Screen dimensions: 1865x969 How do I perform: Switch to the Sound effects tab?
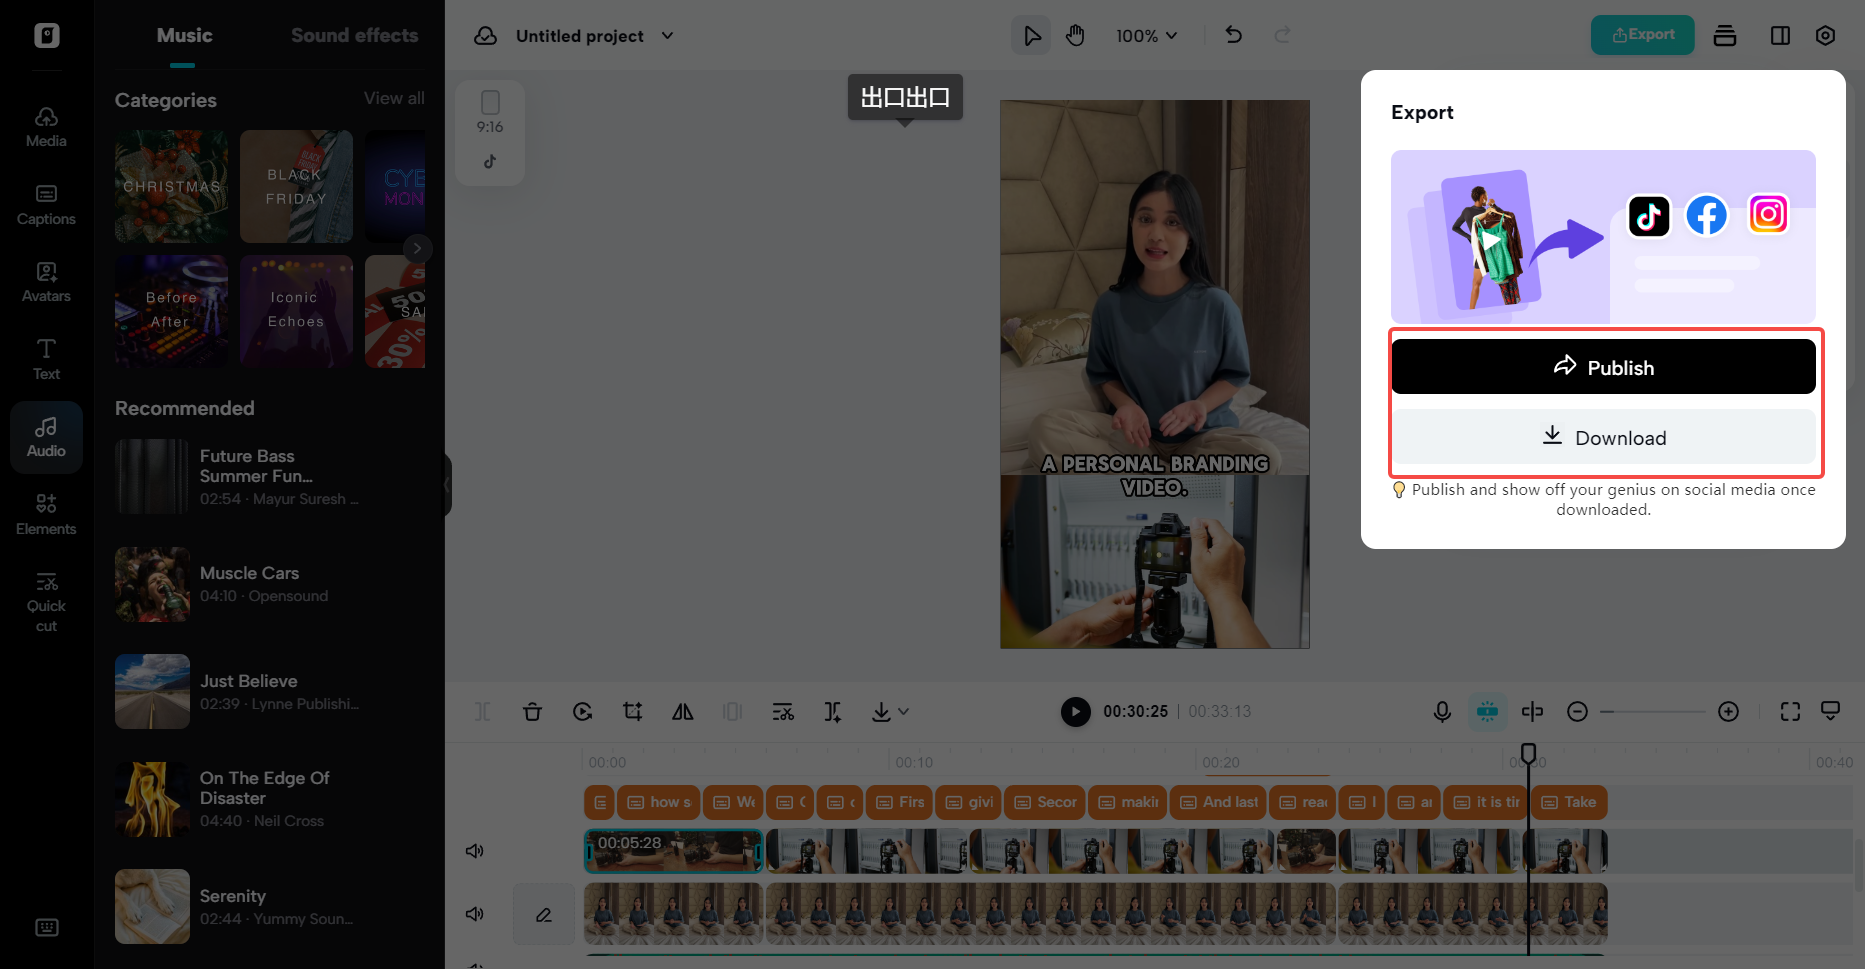pyautogui.click(x=354, y=36)
